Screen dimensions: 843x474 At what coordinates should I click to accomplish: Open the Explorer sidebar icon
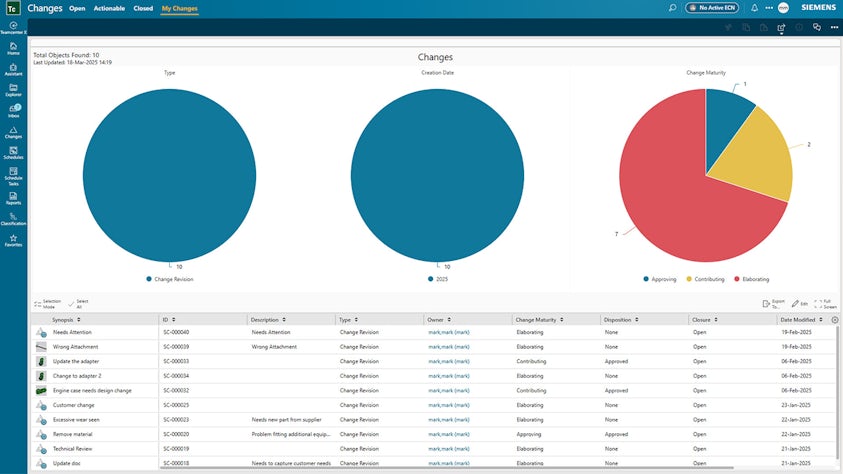point(13,91)
